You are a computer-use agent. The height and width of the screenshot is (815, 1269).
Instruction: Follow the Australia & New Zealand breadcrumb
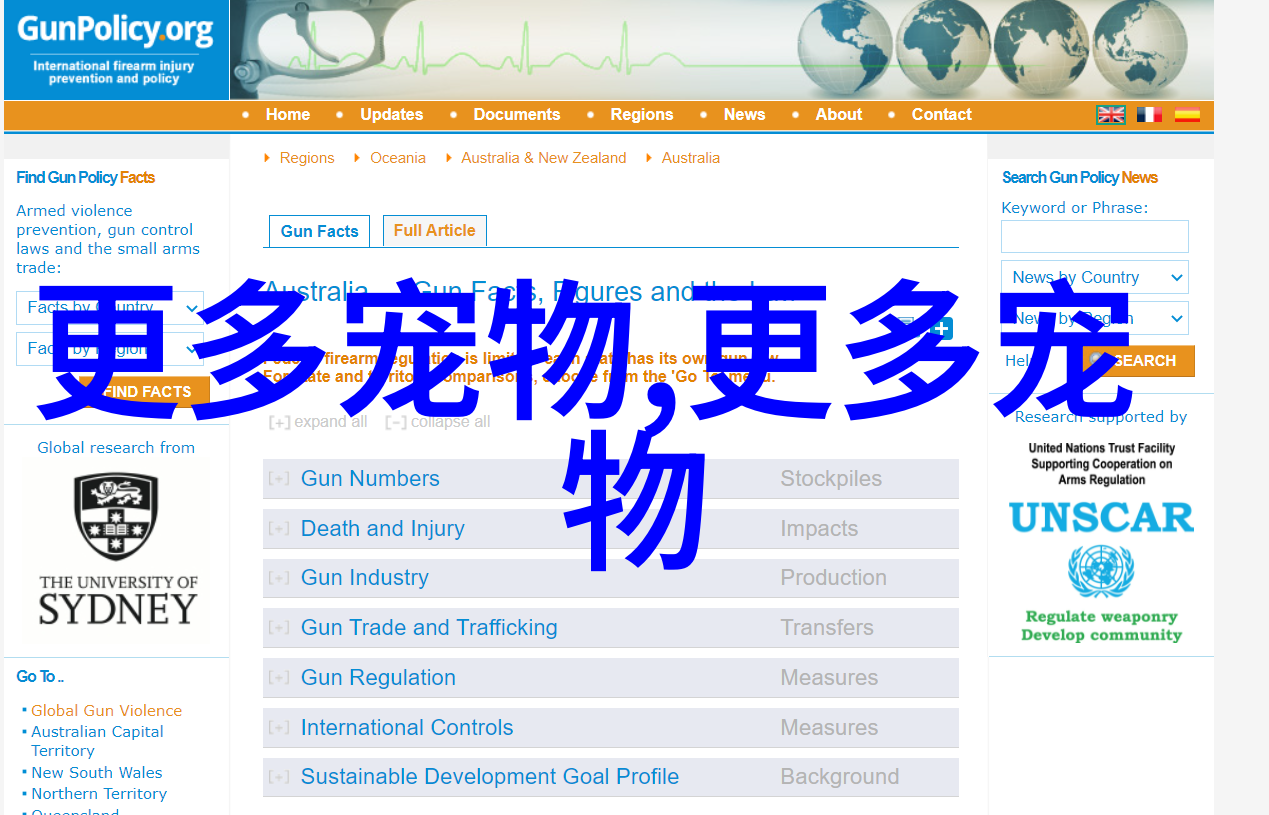pos(544,158)
